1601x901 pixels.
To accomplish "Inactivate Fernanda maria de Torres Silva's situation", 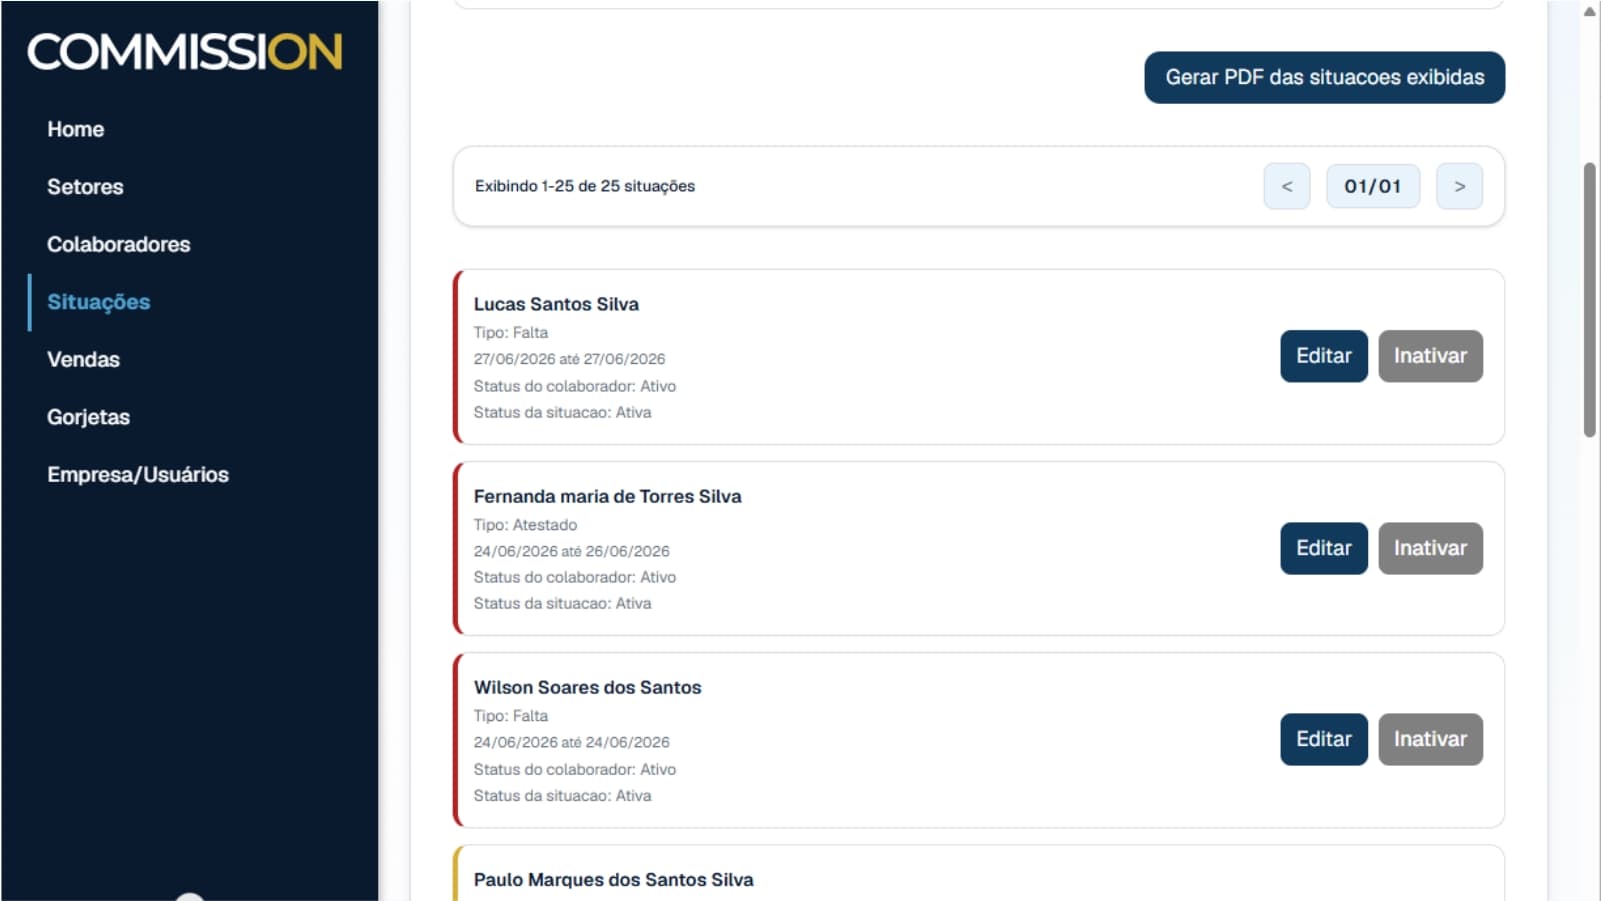I will [x=1430, y=548].
